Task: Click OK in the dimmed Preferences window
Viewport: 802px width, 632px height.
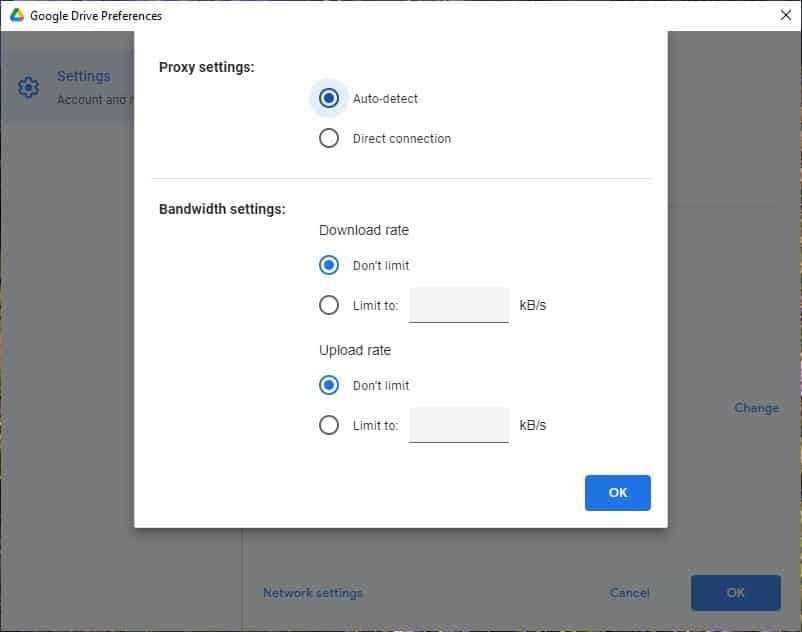Action: coord(736,593)
